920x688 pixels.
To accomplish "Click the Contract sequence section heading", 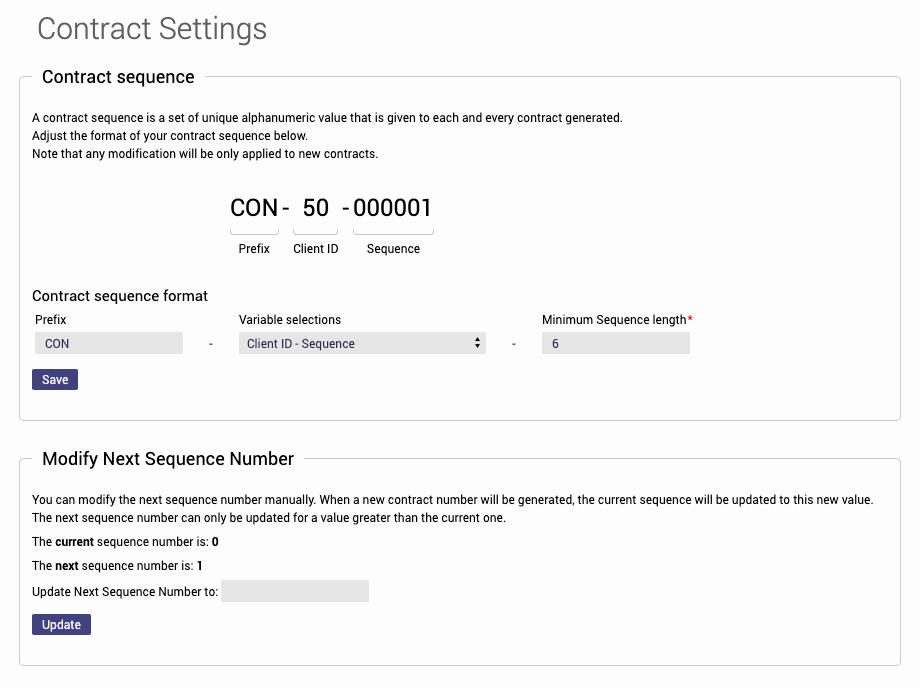I will (118, 77).
